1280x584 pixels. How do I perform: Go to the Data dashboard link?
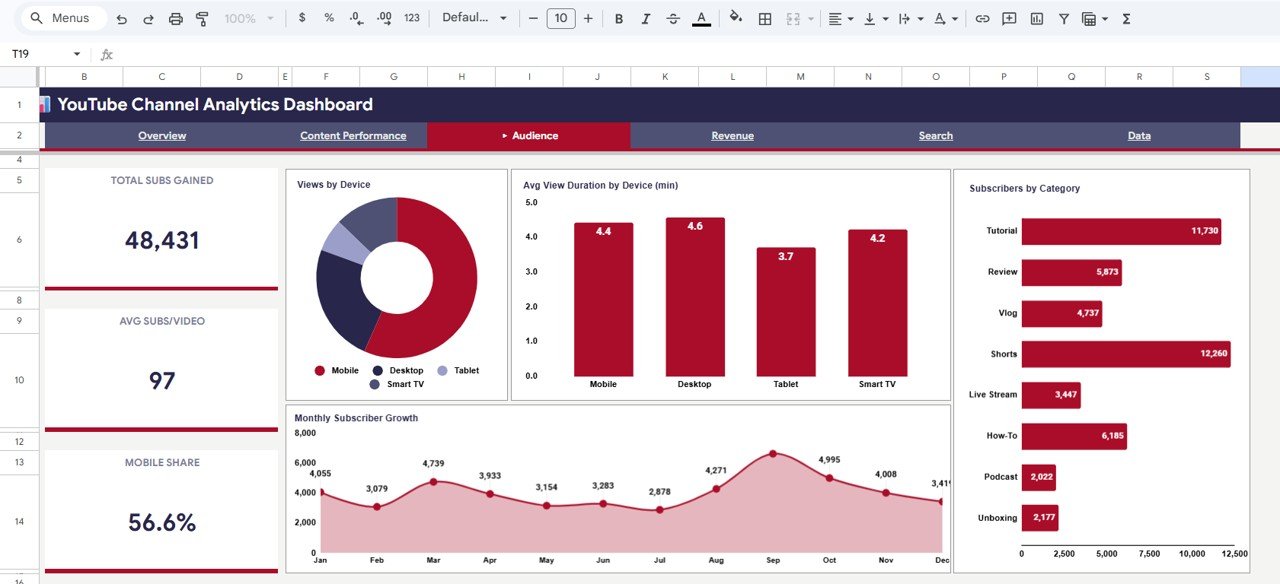tap(1139, 136)
